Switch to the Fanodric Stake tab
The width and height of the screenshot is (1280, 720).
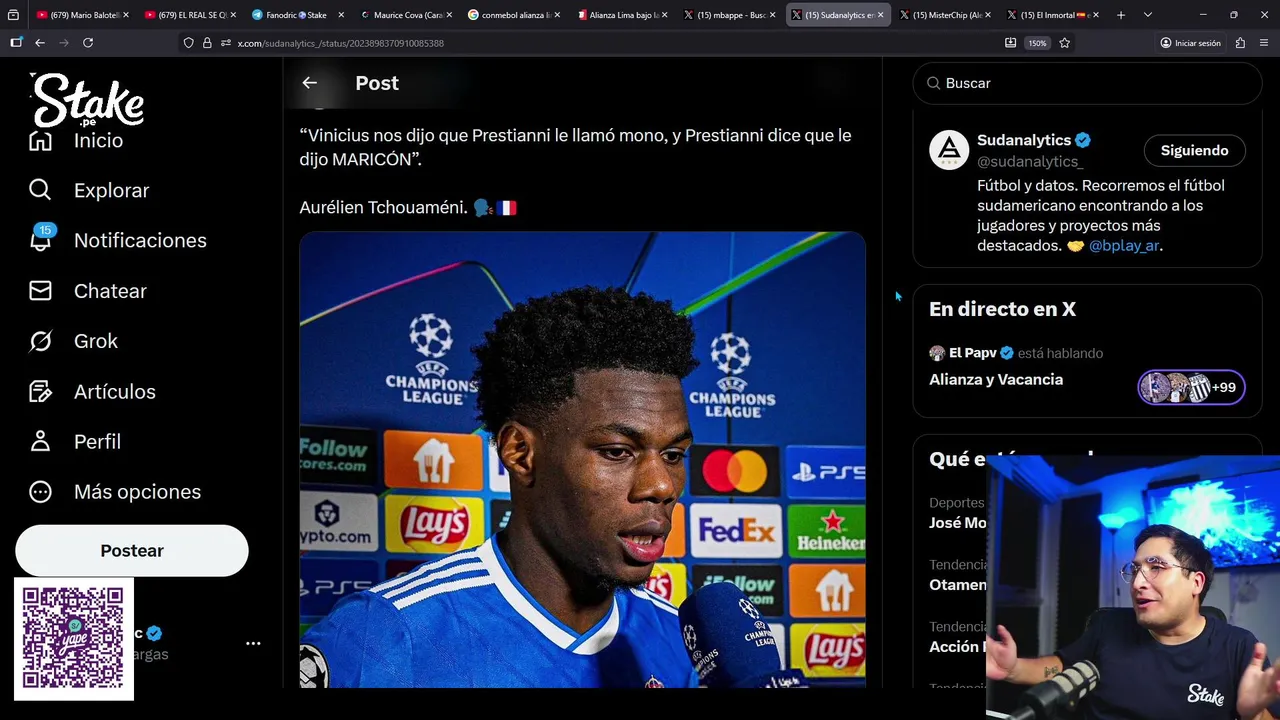click(x=297, y=15)
